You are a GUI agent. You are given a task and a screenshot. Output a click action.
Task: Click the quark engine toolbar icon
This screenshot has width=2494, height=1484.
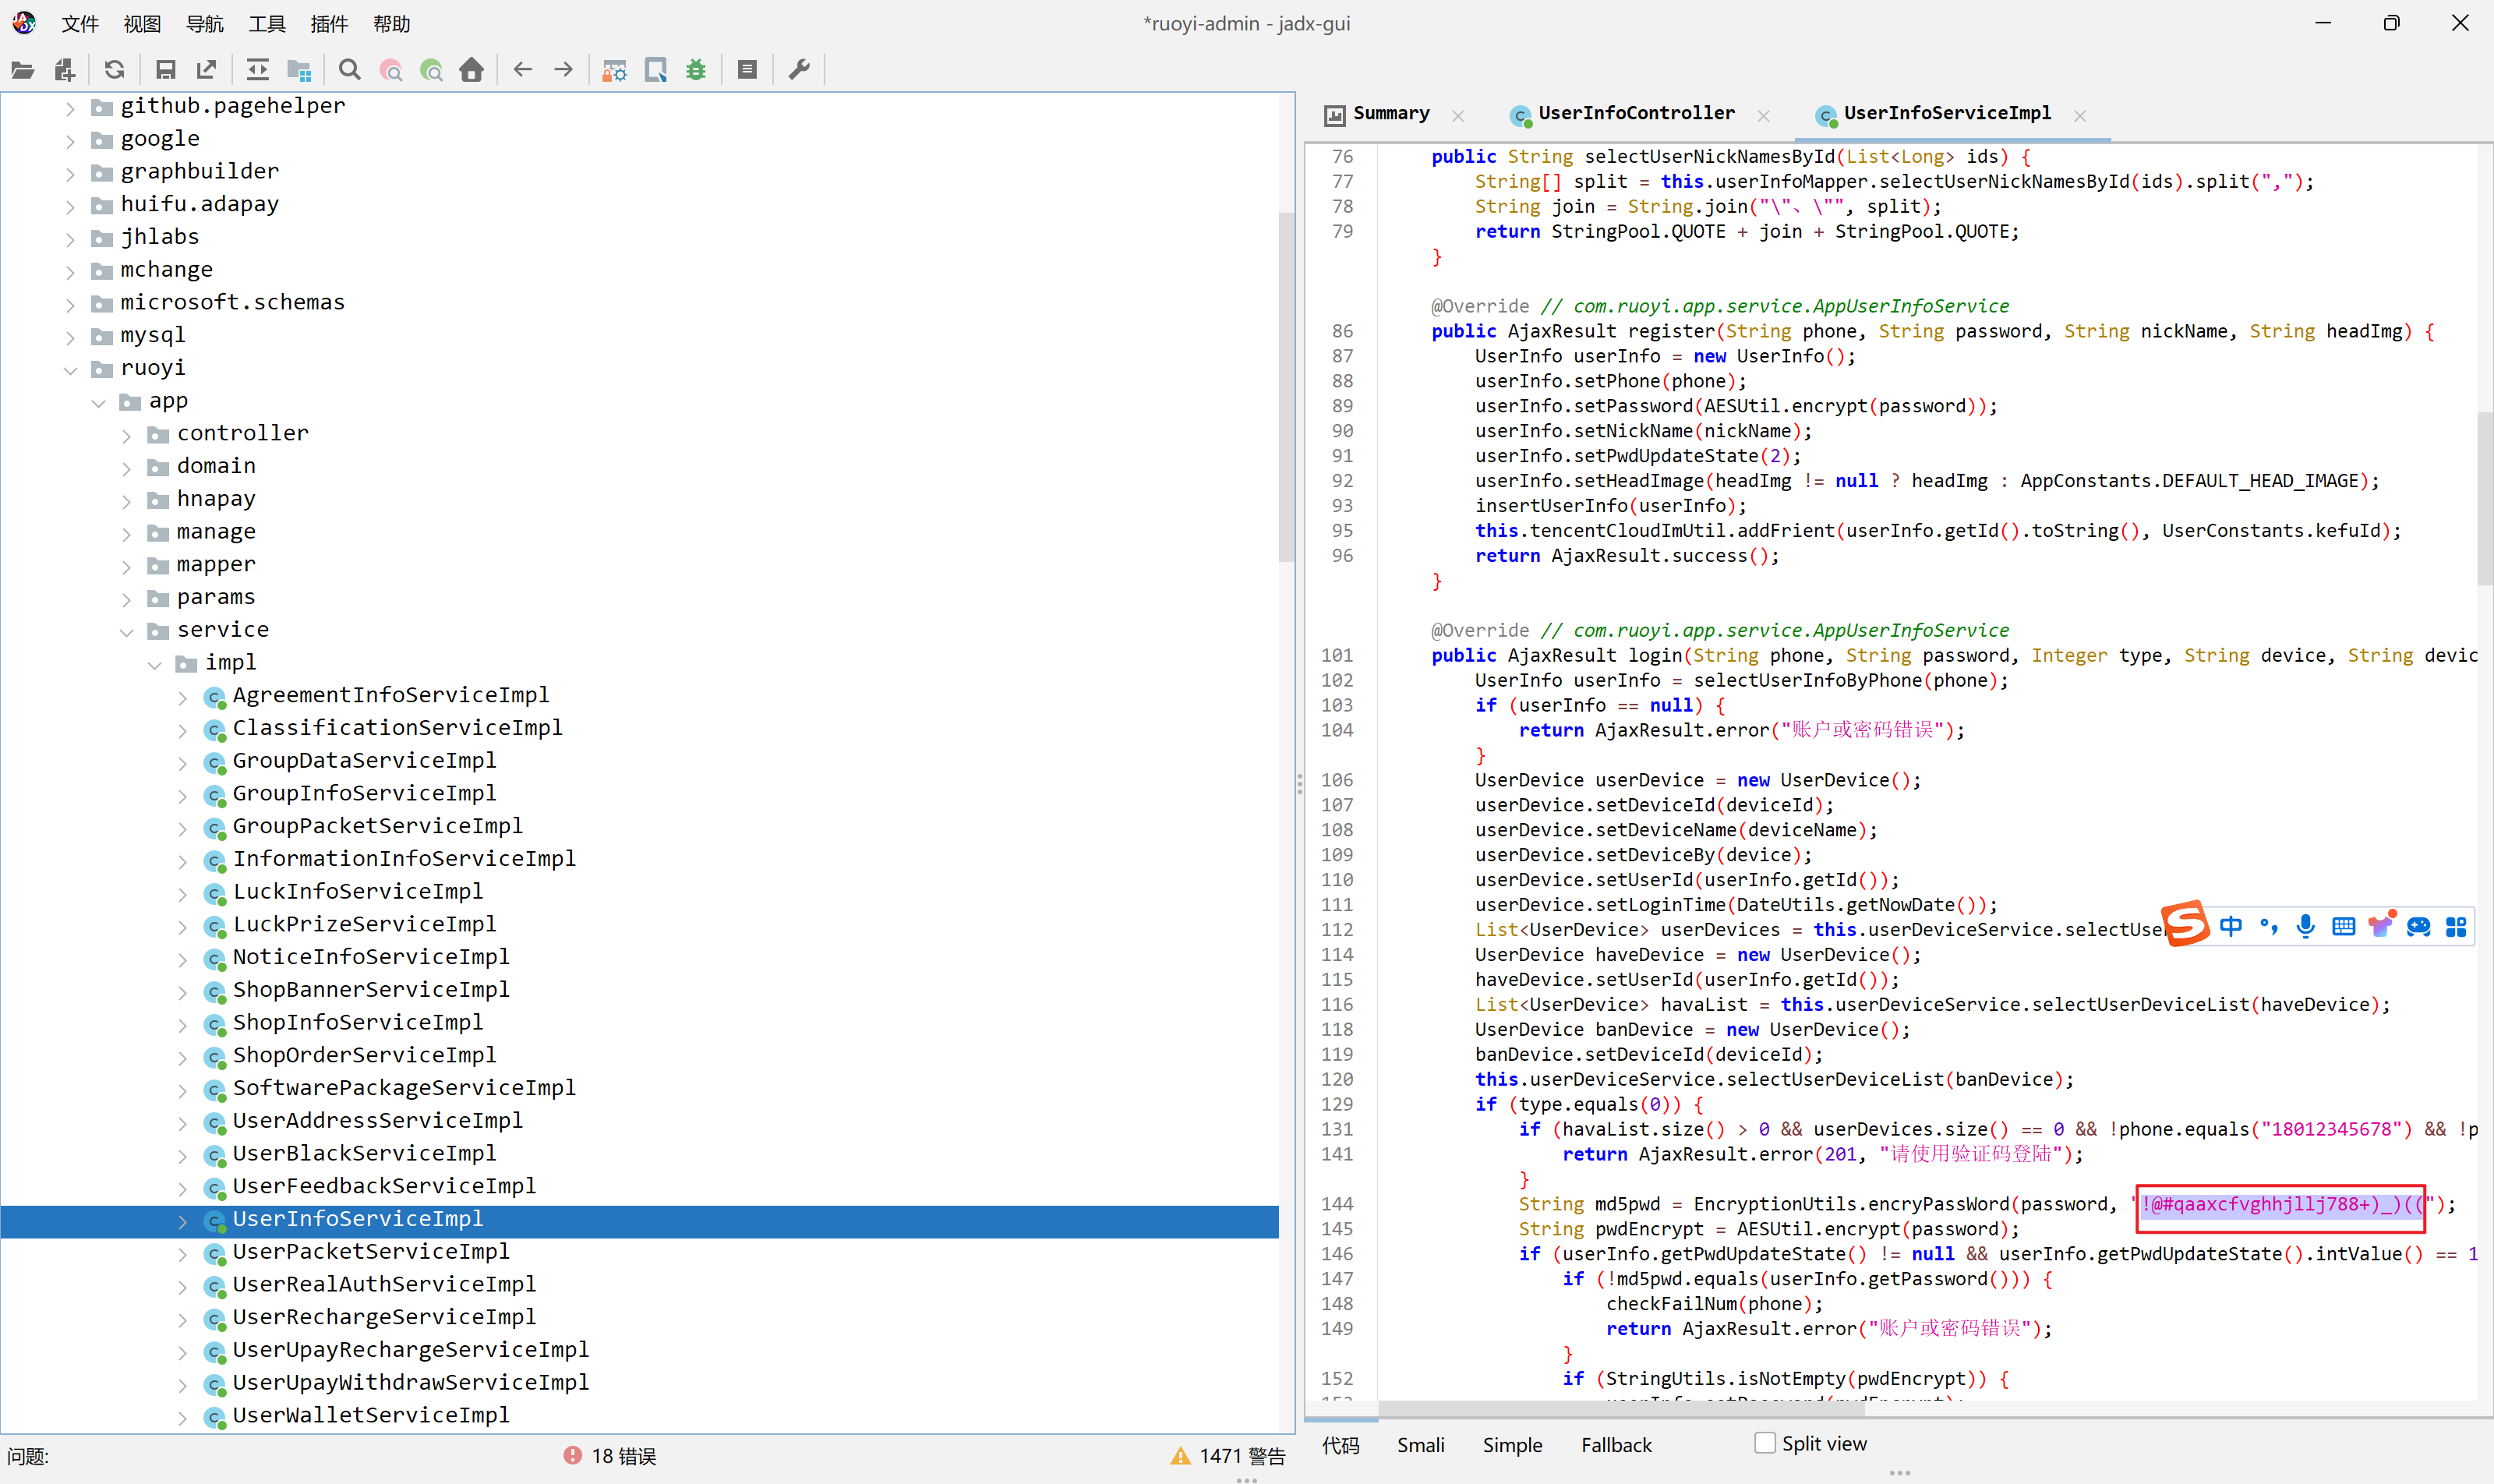[x=656, y=70]
